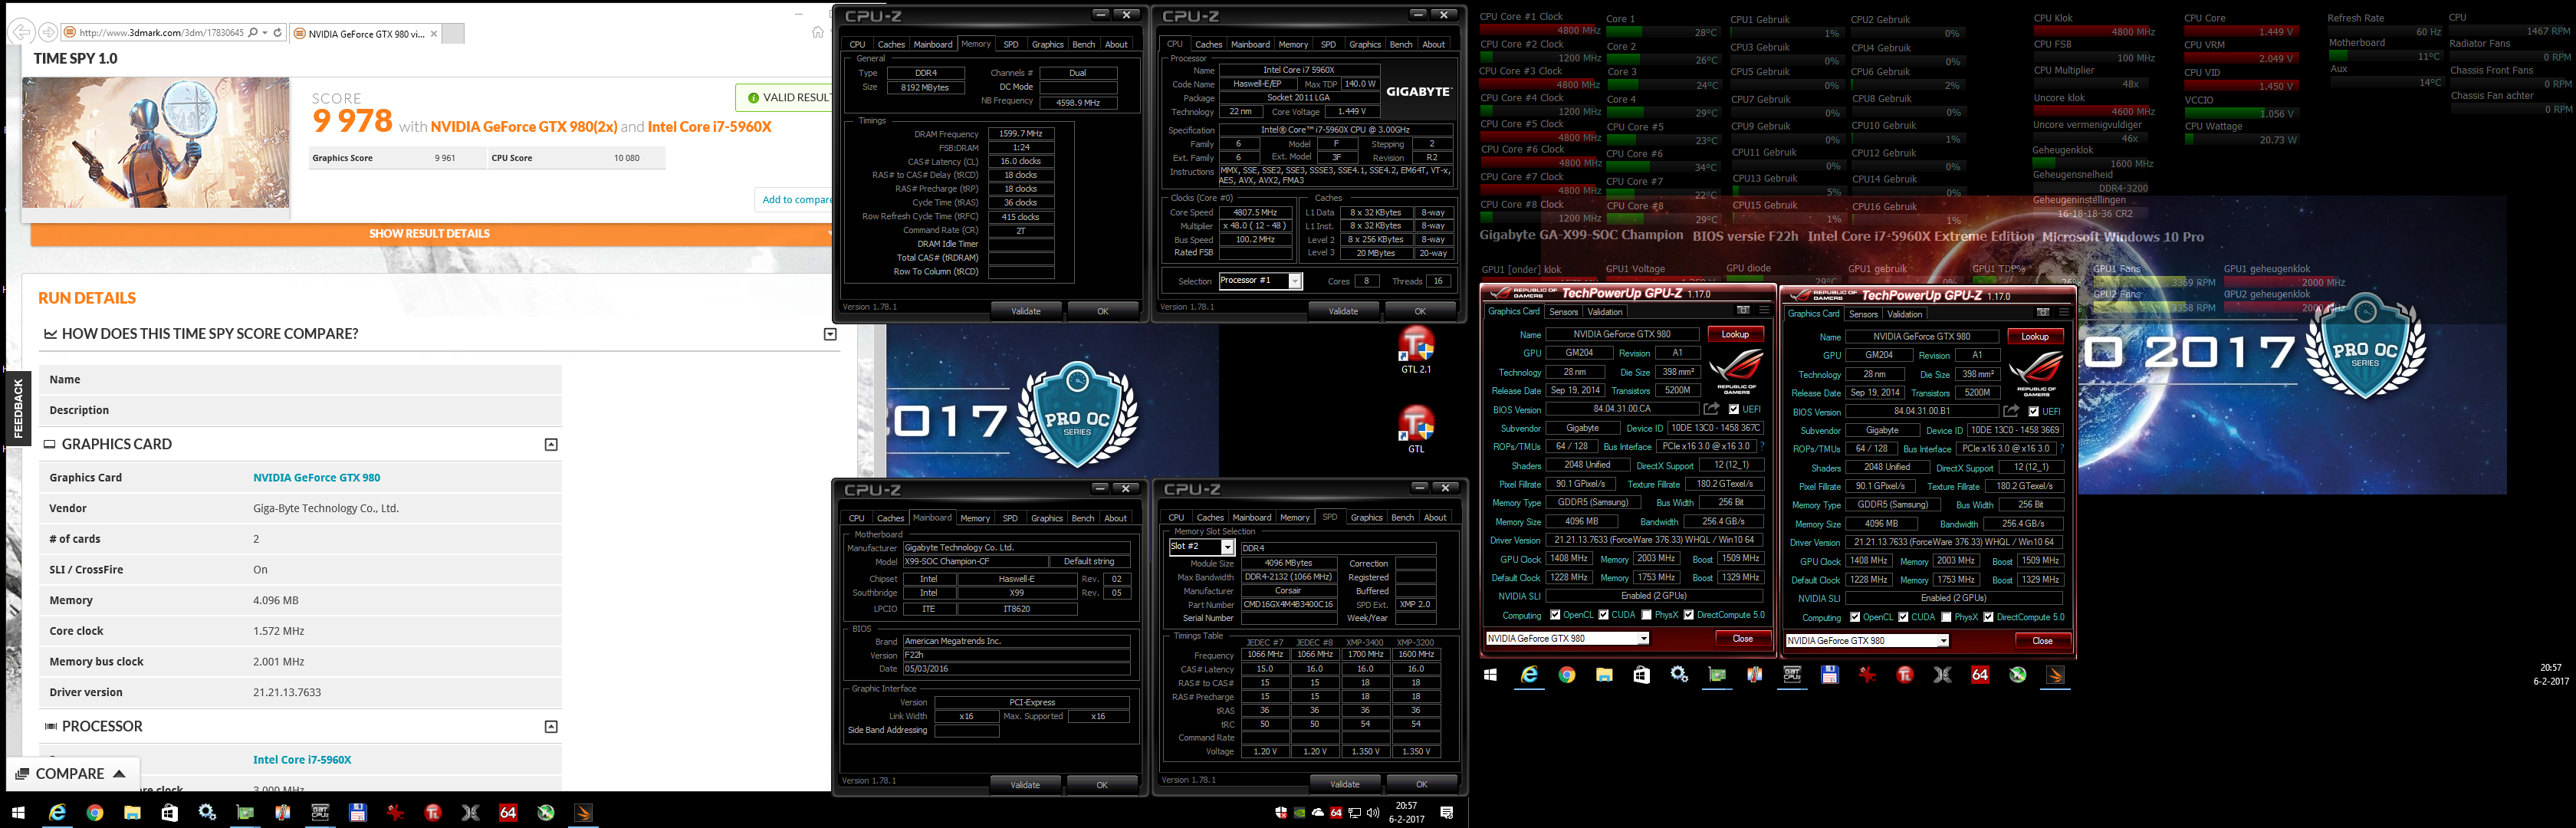Click the Time Spy result thumbnail image
The image size is (2576, 828).
click(x=156, y=143)
